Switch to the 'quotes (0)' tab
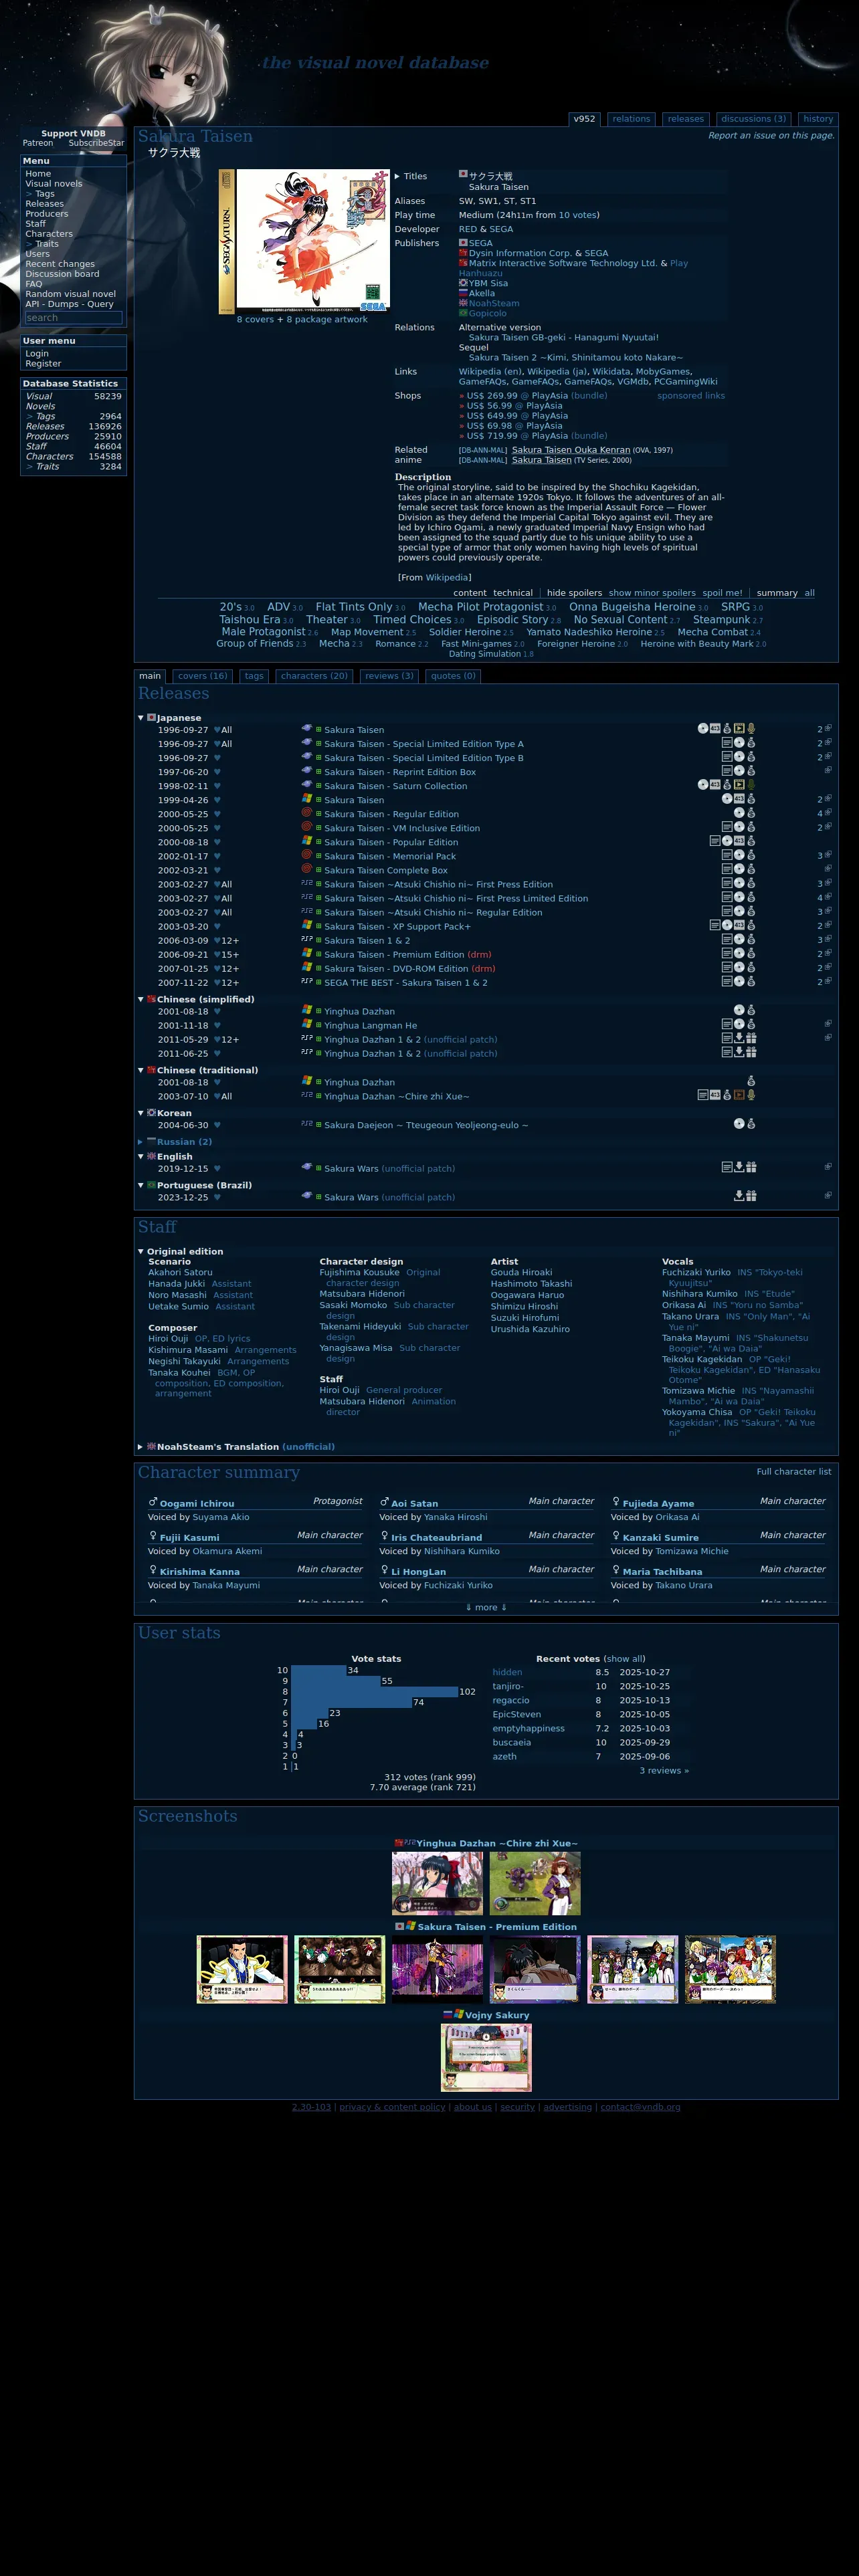The height and width of the screenshot is (2576, 859). click(453, 676)
